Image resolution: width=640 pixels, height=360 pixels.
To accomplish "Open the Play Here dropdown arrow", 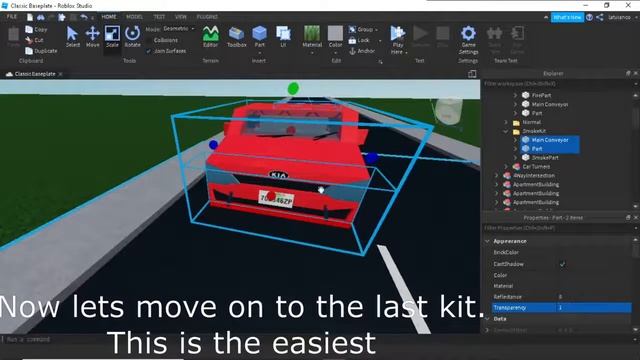I will 406,53.
